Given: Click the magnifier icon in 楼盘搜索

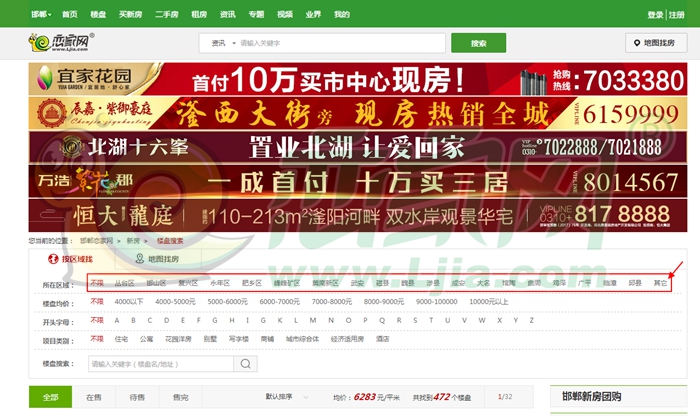Looking at the screenshot, I should pyautogui.click(x=246, y=364).
